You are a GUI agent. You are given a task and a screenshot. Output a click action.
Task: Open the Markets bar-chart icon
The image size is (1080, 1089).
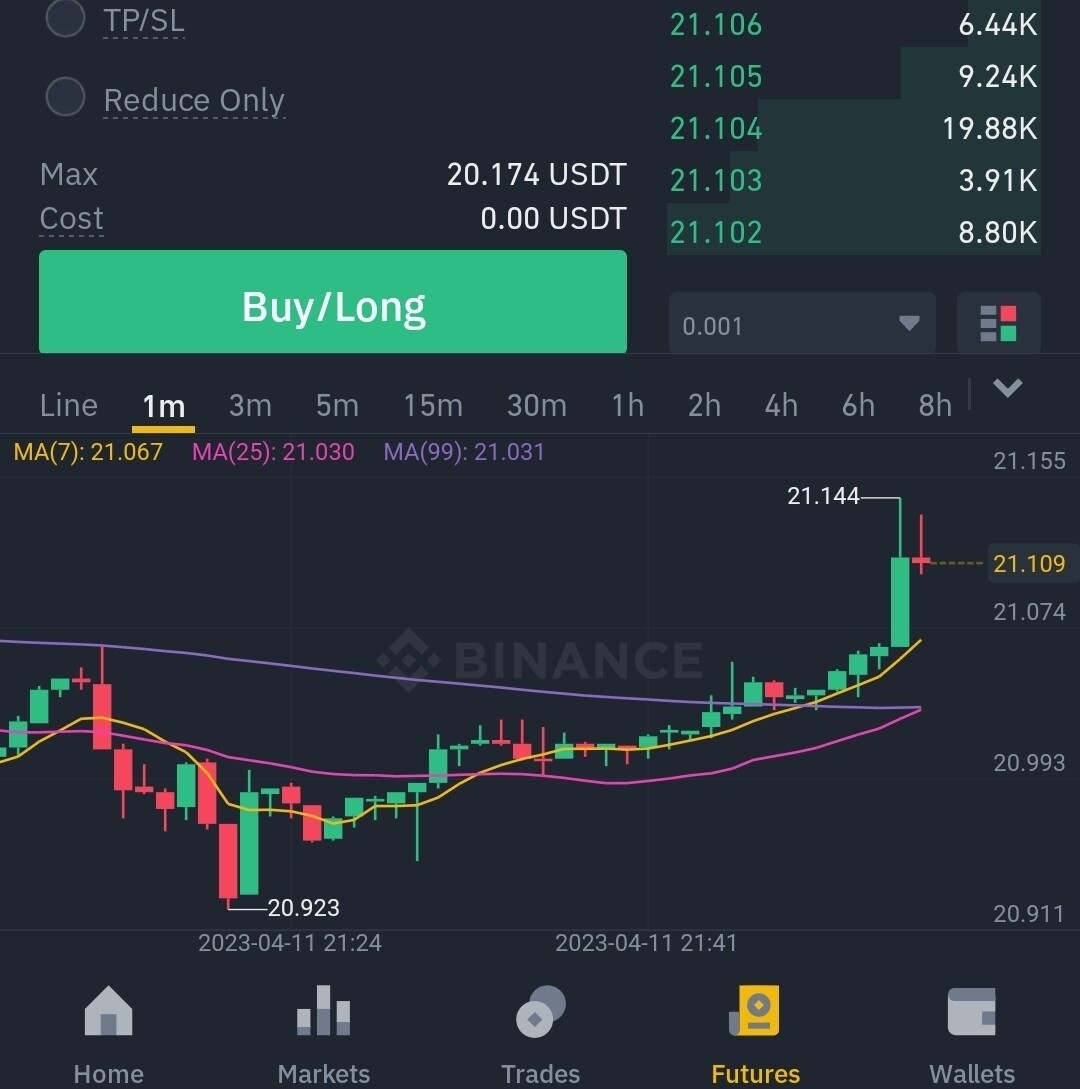click(323, 1012)
